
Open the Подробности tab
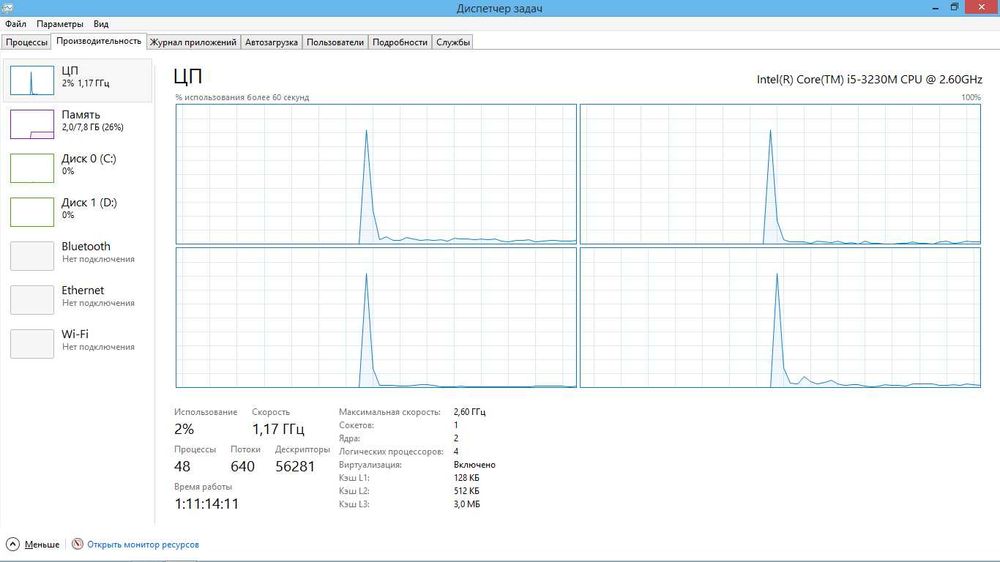(x=400, y=42)
